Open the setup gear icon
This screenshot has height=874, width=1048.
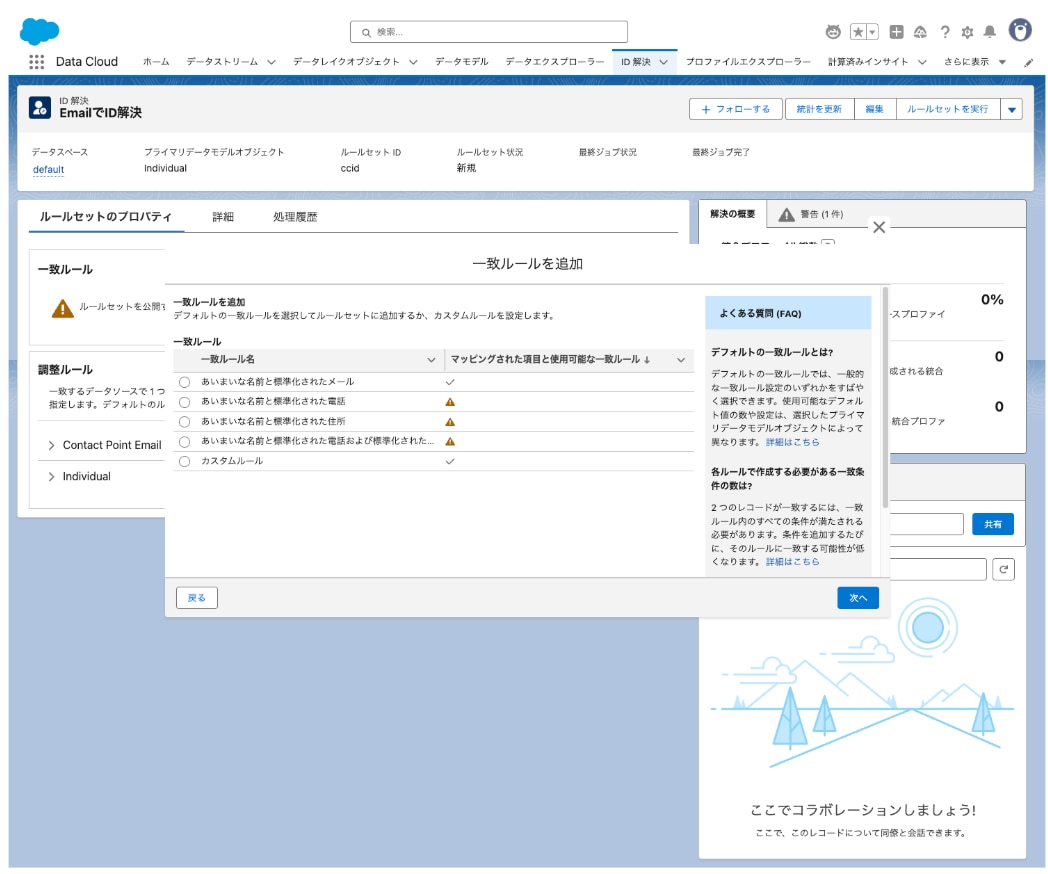click(x=967, y=32)
